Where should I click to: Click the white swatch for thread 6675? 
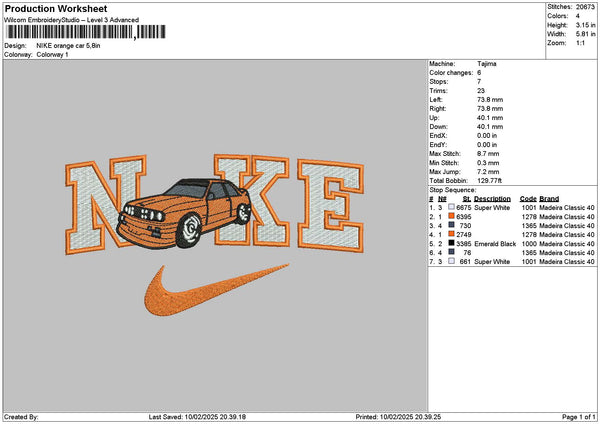pyautogui.click(x=452, y=207)
